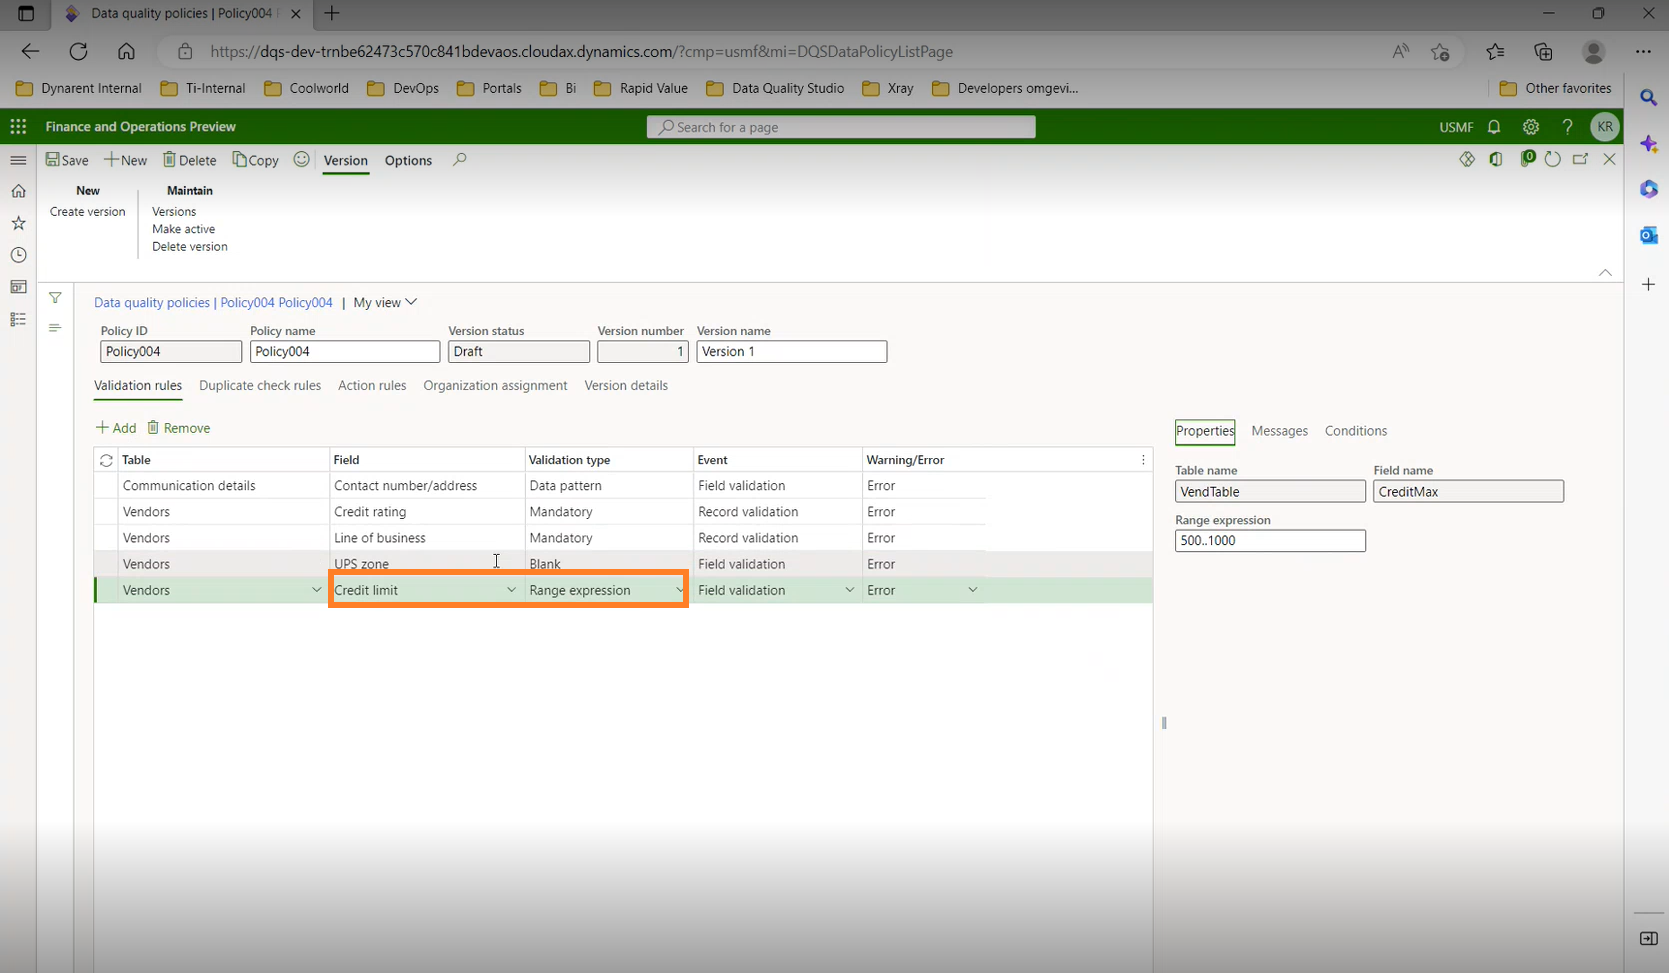The width and height of the screenshot is (1669, 973).
Task: Refresh the page via circular arrow icon
Action: (x=1552, y=159)
